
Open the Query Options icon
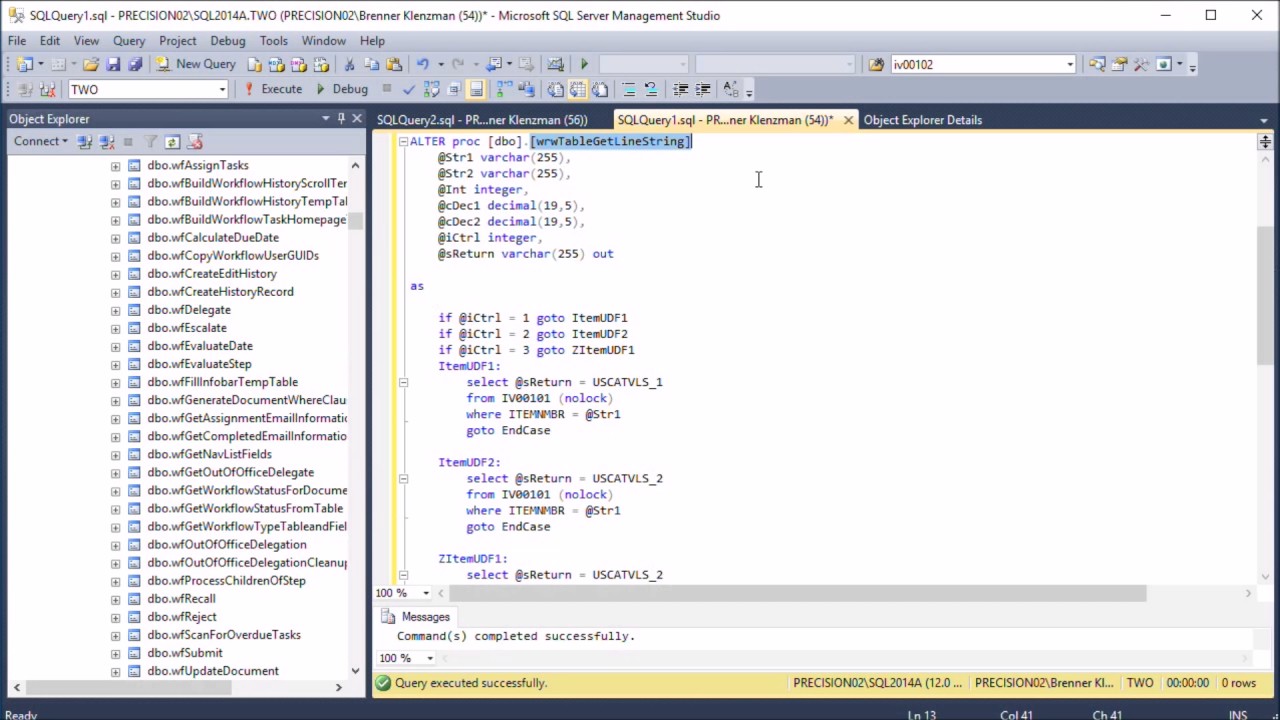click(x=454, y=89)
